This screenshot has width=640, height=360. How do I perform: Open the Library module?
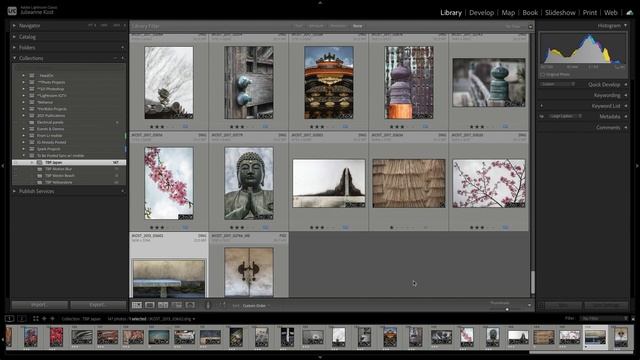click(451, 13)
